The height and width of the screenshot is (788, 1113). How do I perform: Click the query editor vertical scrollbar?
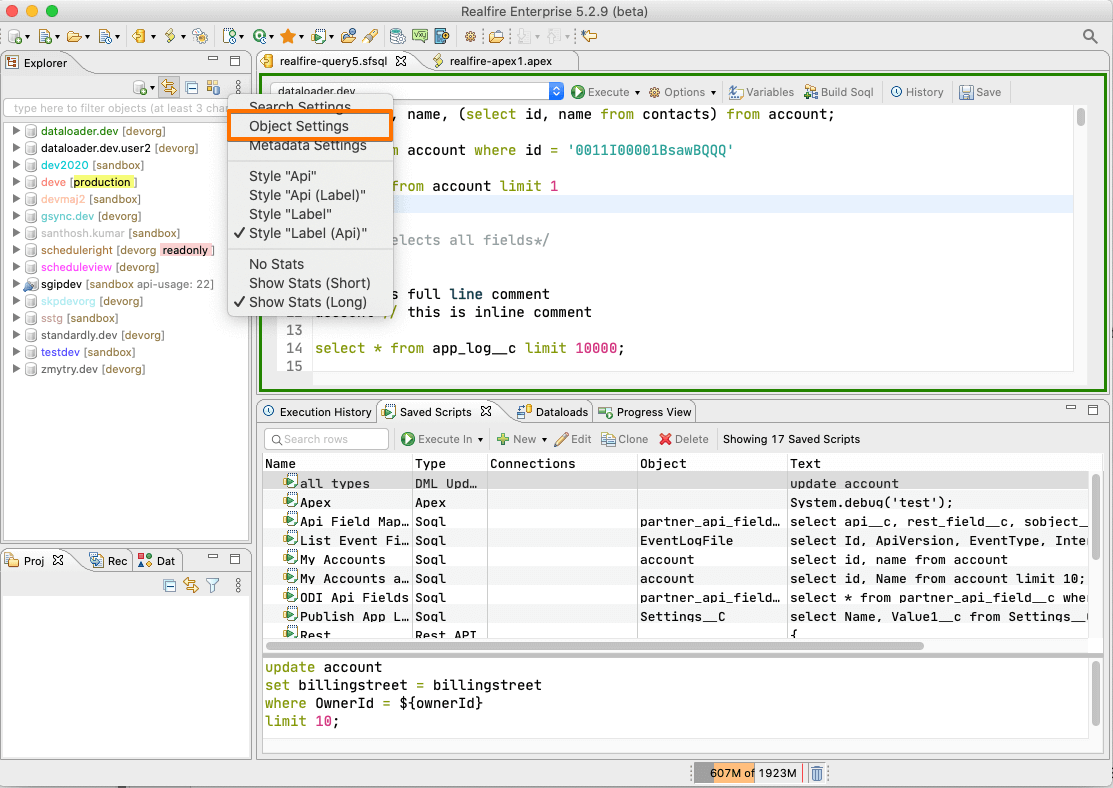click(1080, 116)
